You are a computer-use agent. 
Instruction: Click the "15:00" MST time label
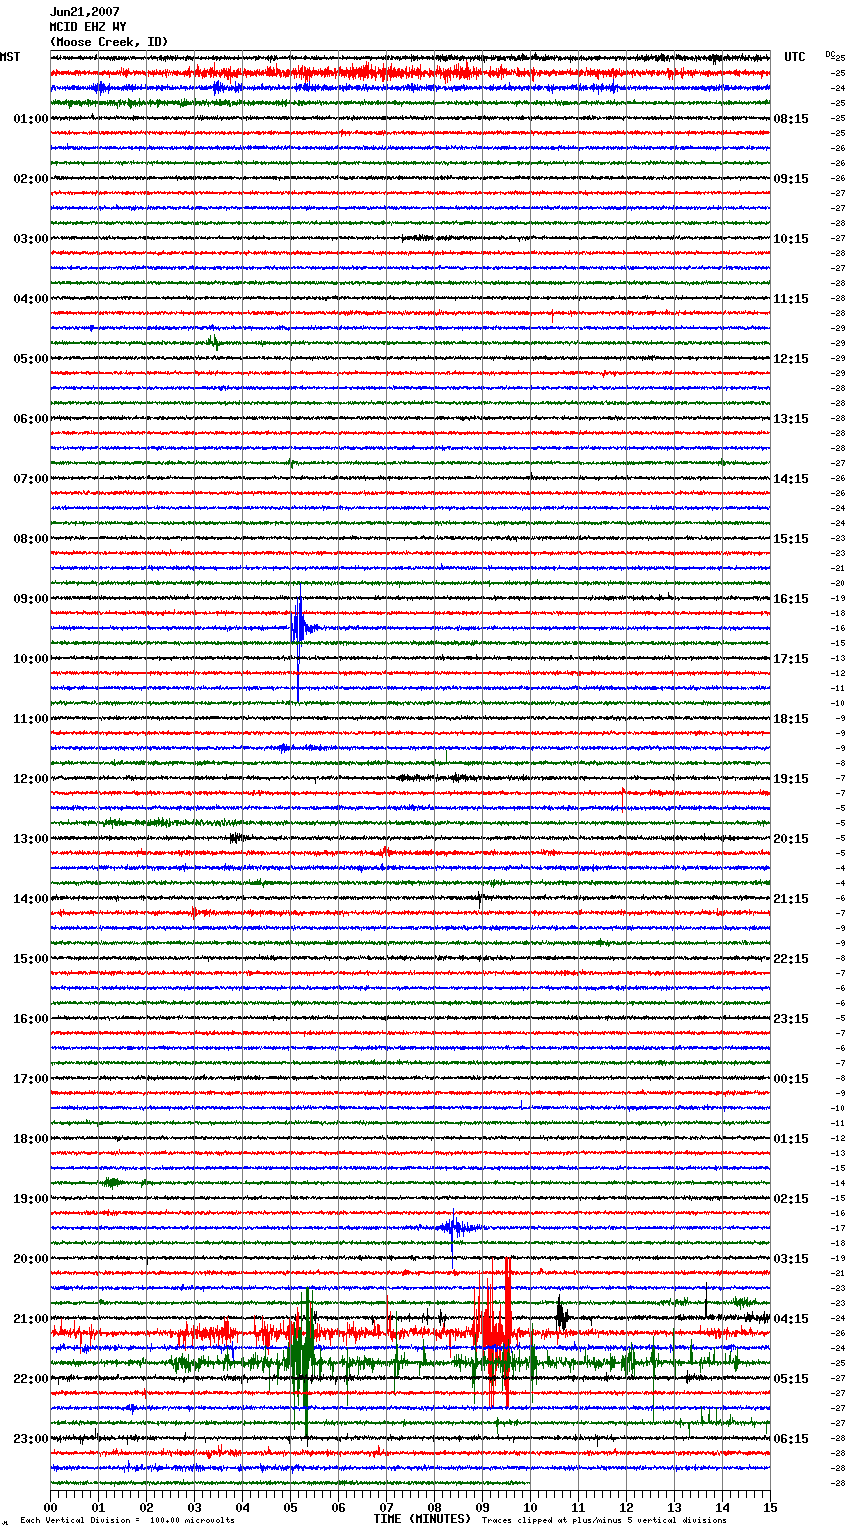pos(31,959)
